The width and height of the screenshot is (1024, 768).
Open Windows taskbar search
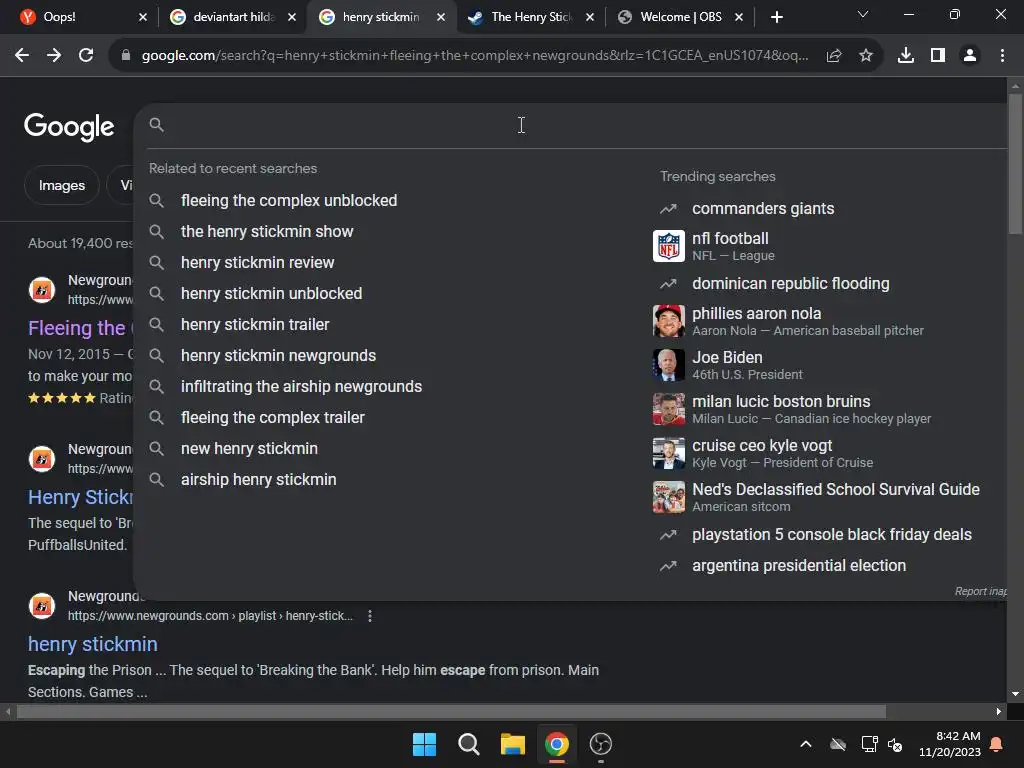click(x=468, y=744)
